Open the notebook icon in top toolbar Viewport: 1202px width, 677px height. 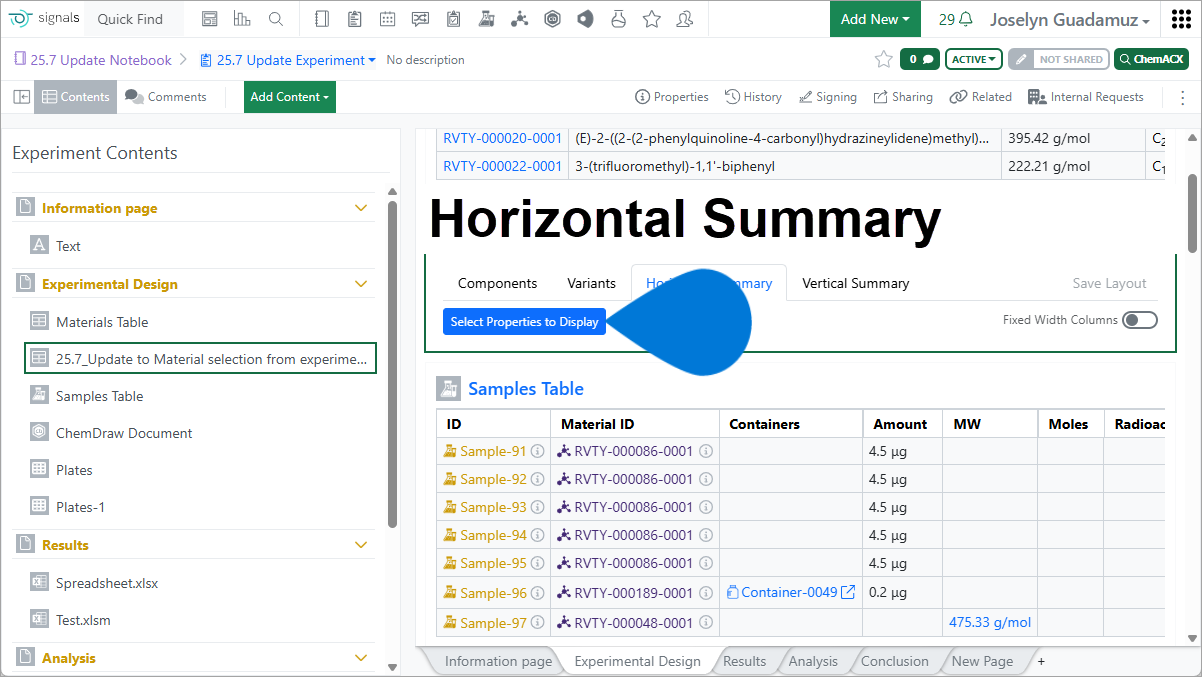[x=321, y=19]
